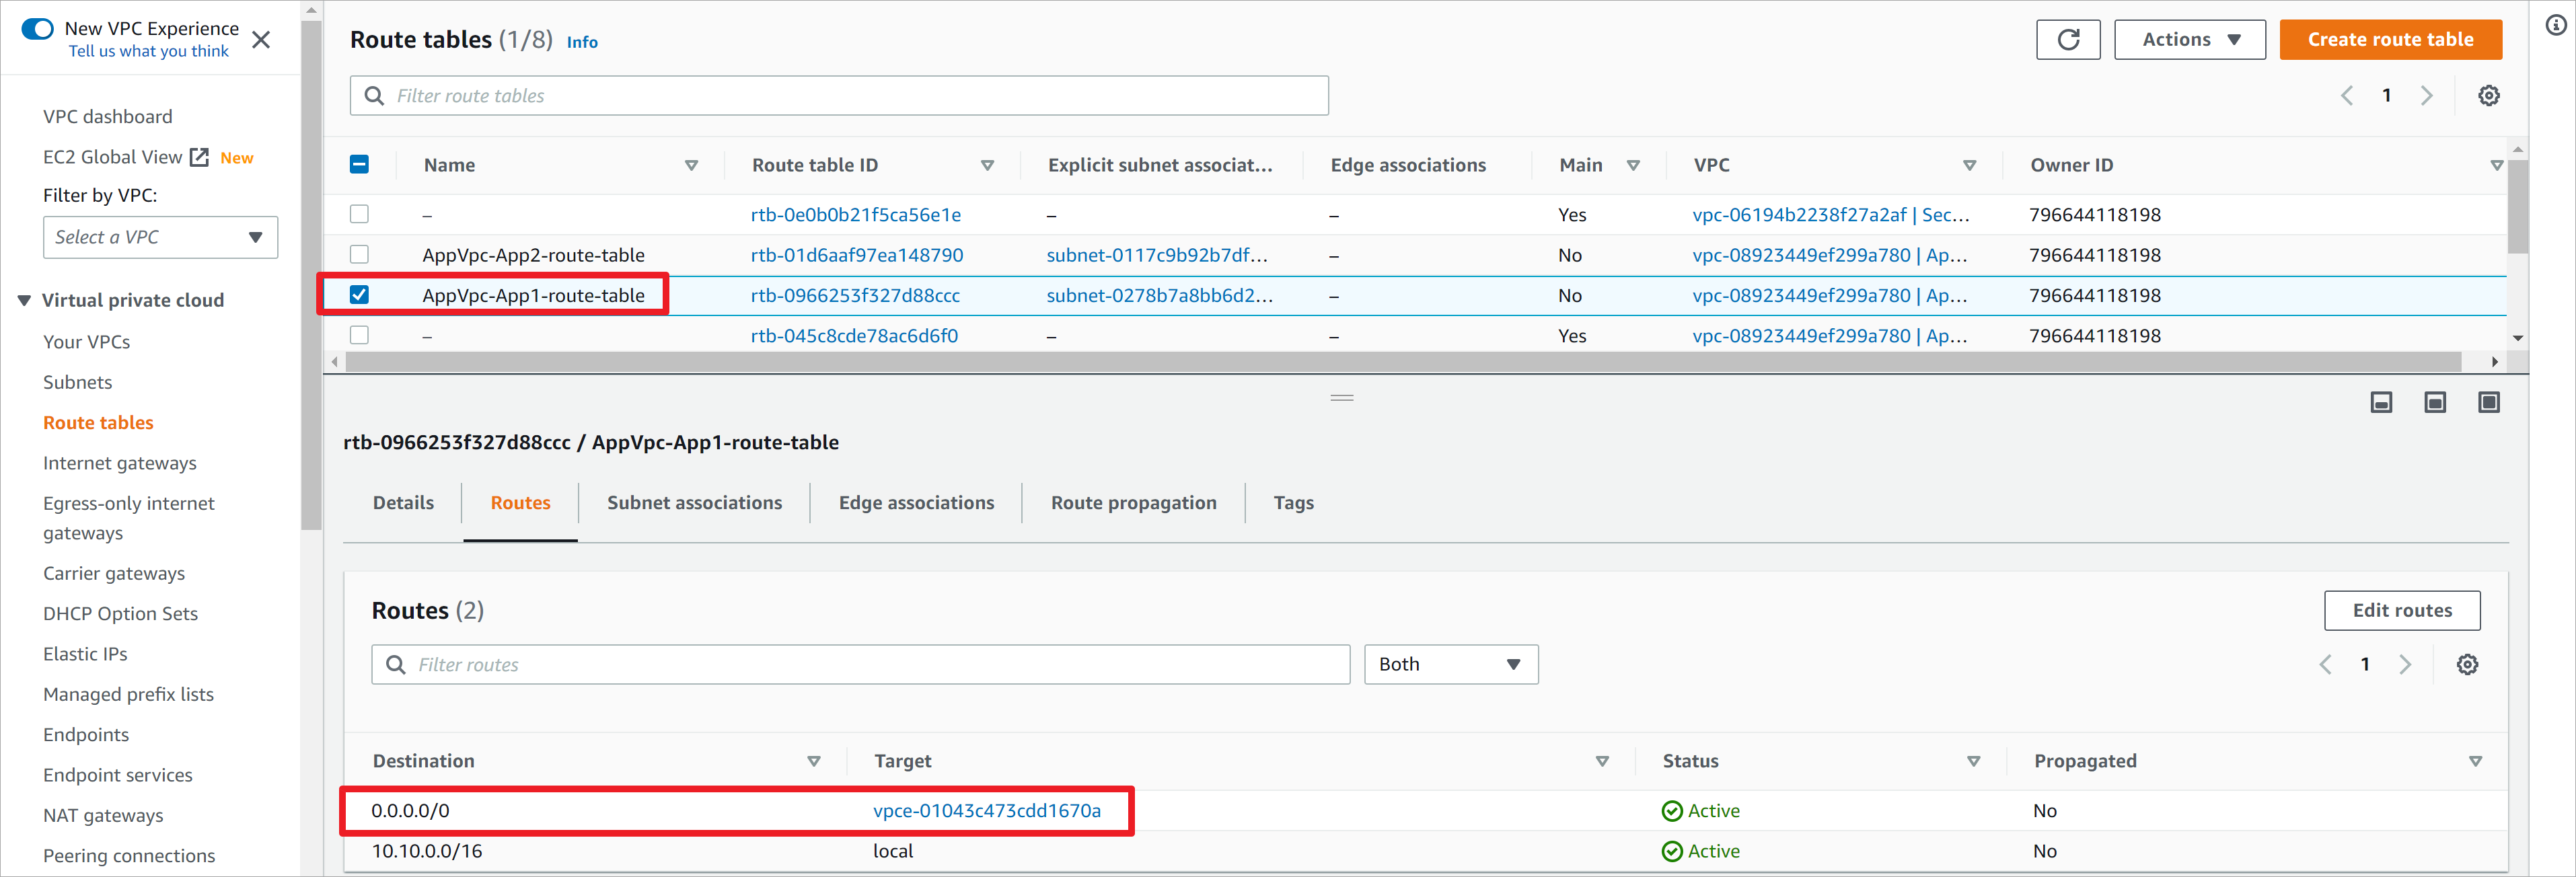Image resolution: width=2576 pixels, height=877 pixels.
Task: Open the Select a VPC dropdown
Action: click(x=160, y=238)
